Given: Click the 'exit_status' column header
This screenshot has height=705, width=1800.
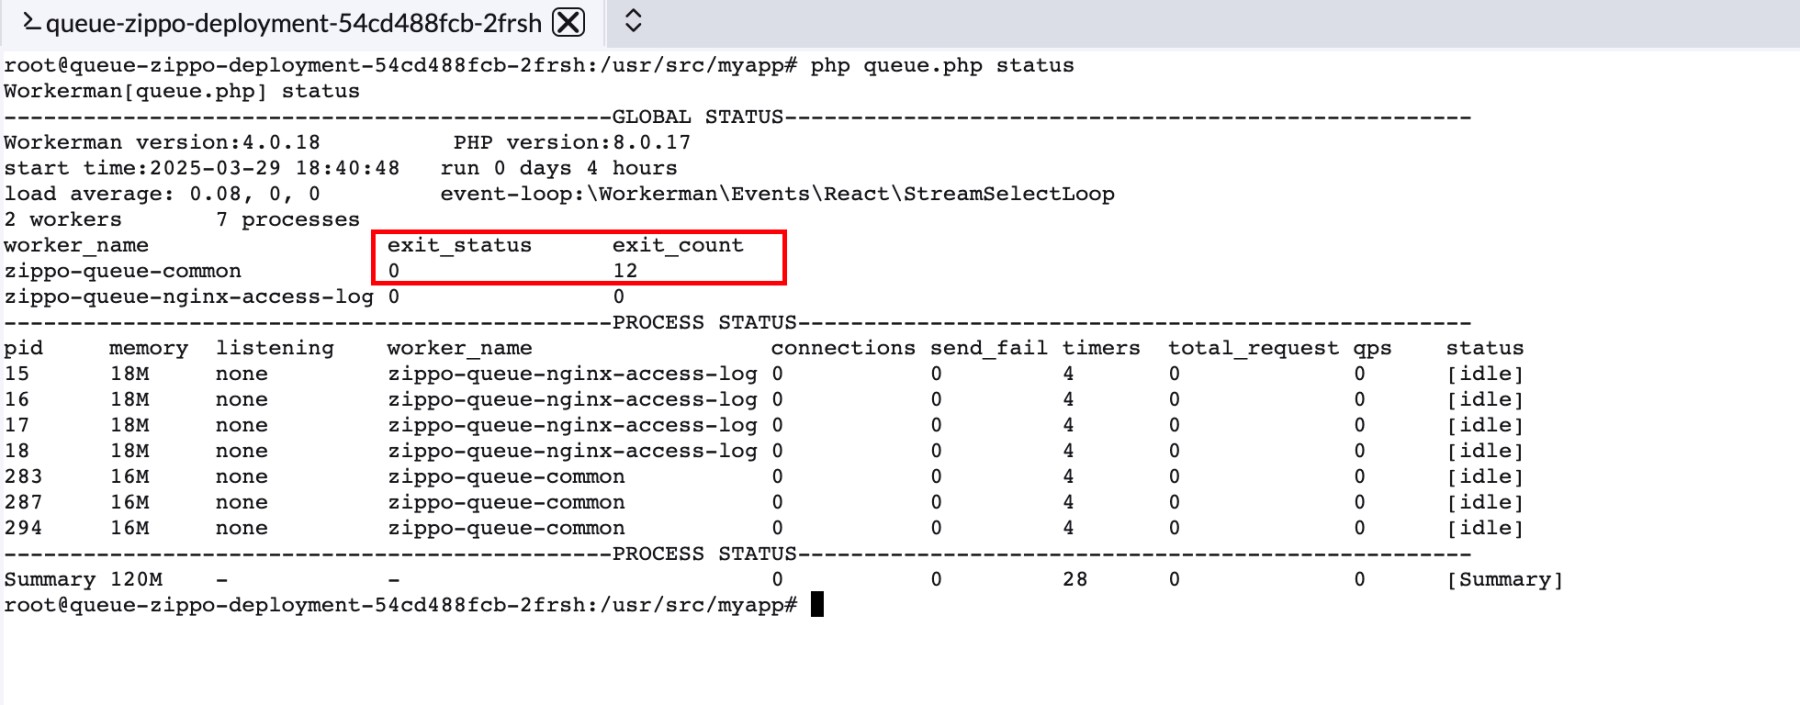Looking at the screenshot, I should 459,245.
